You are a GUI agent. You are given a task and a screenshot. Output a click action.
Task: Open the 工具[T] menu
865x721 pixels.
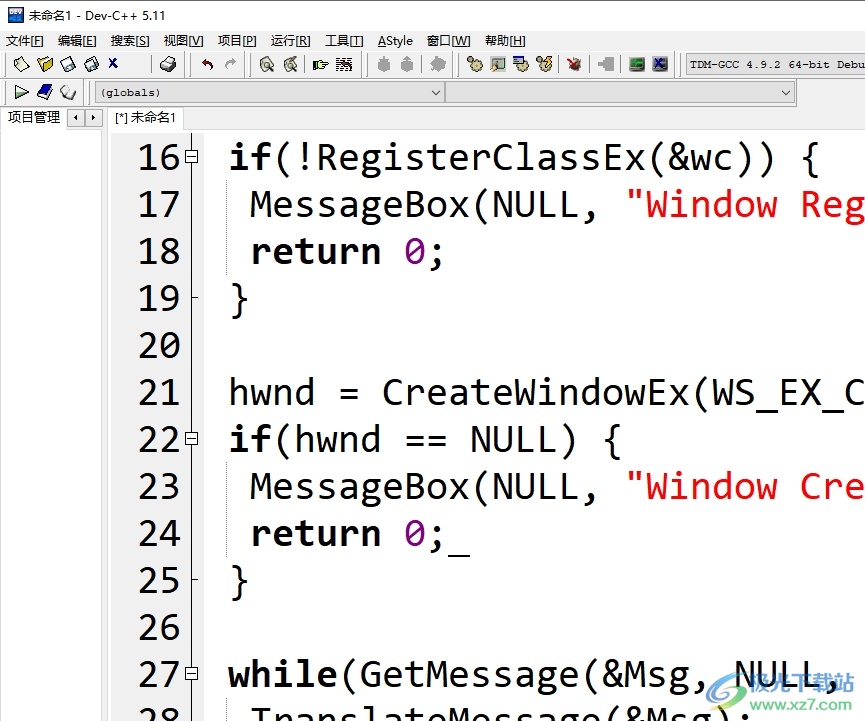[x=344, y=41]
